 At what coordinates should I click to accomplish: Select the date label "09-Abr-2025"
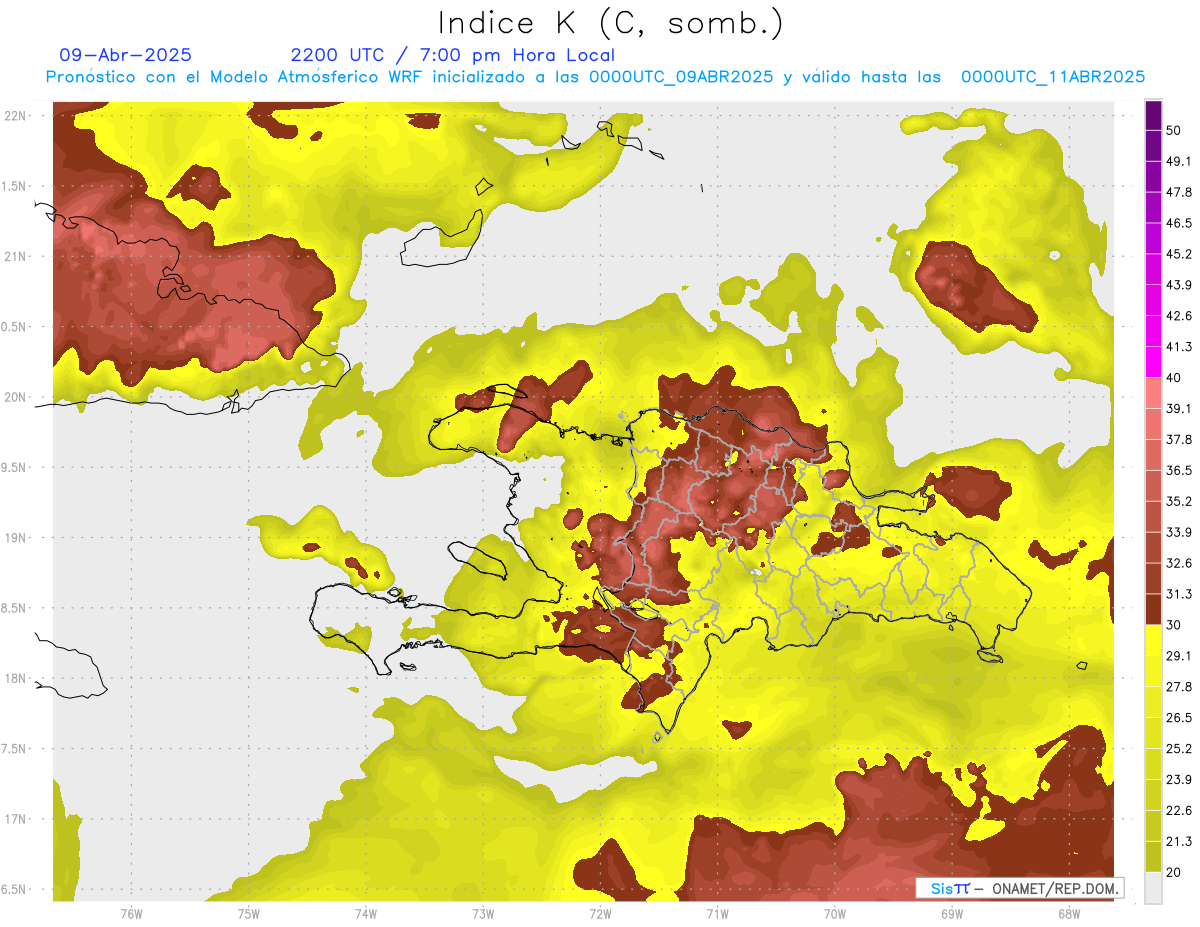pyautogui.click(x=126, y=55)
